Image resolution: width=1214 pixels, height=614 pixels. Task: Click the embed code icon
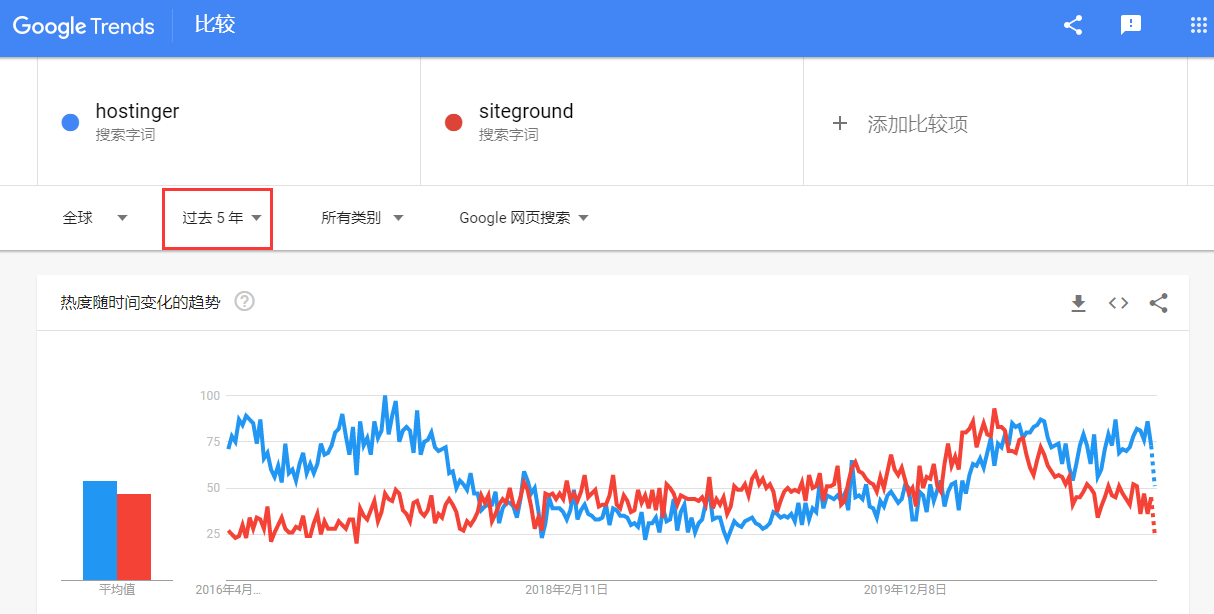(x=1118, y=303)
